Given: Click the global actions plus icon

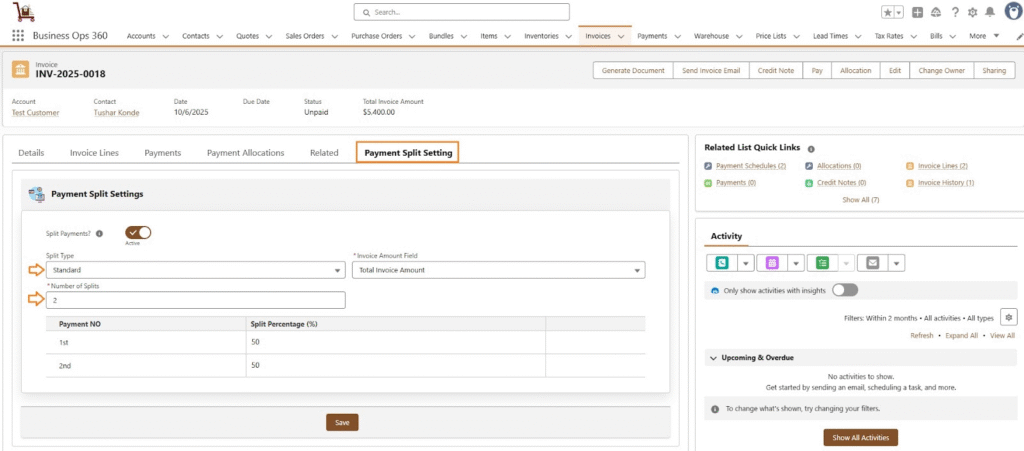Looking at the screenshot, I should [917, 12].
